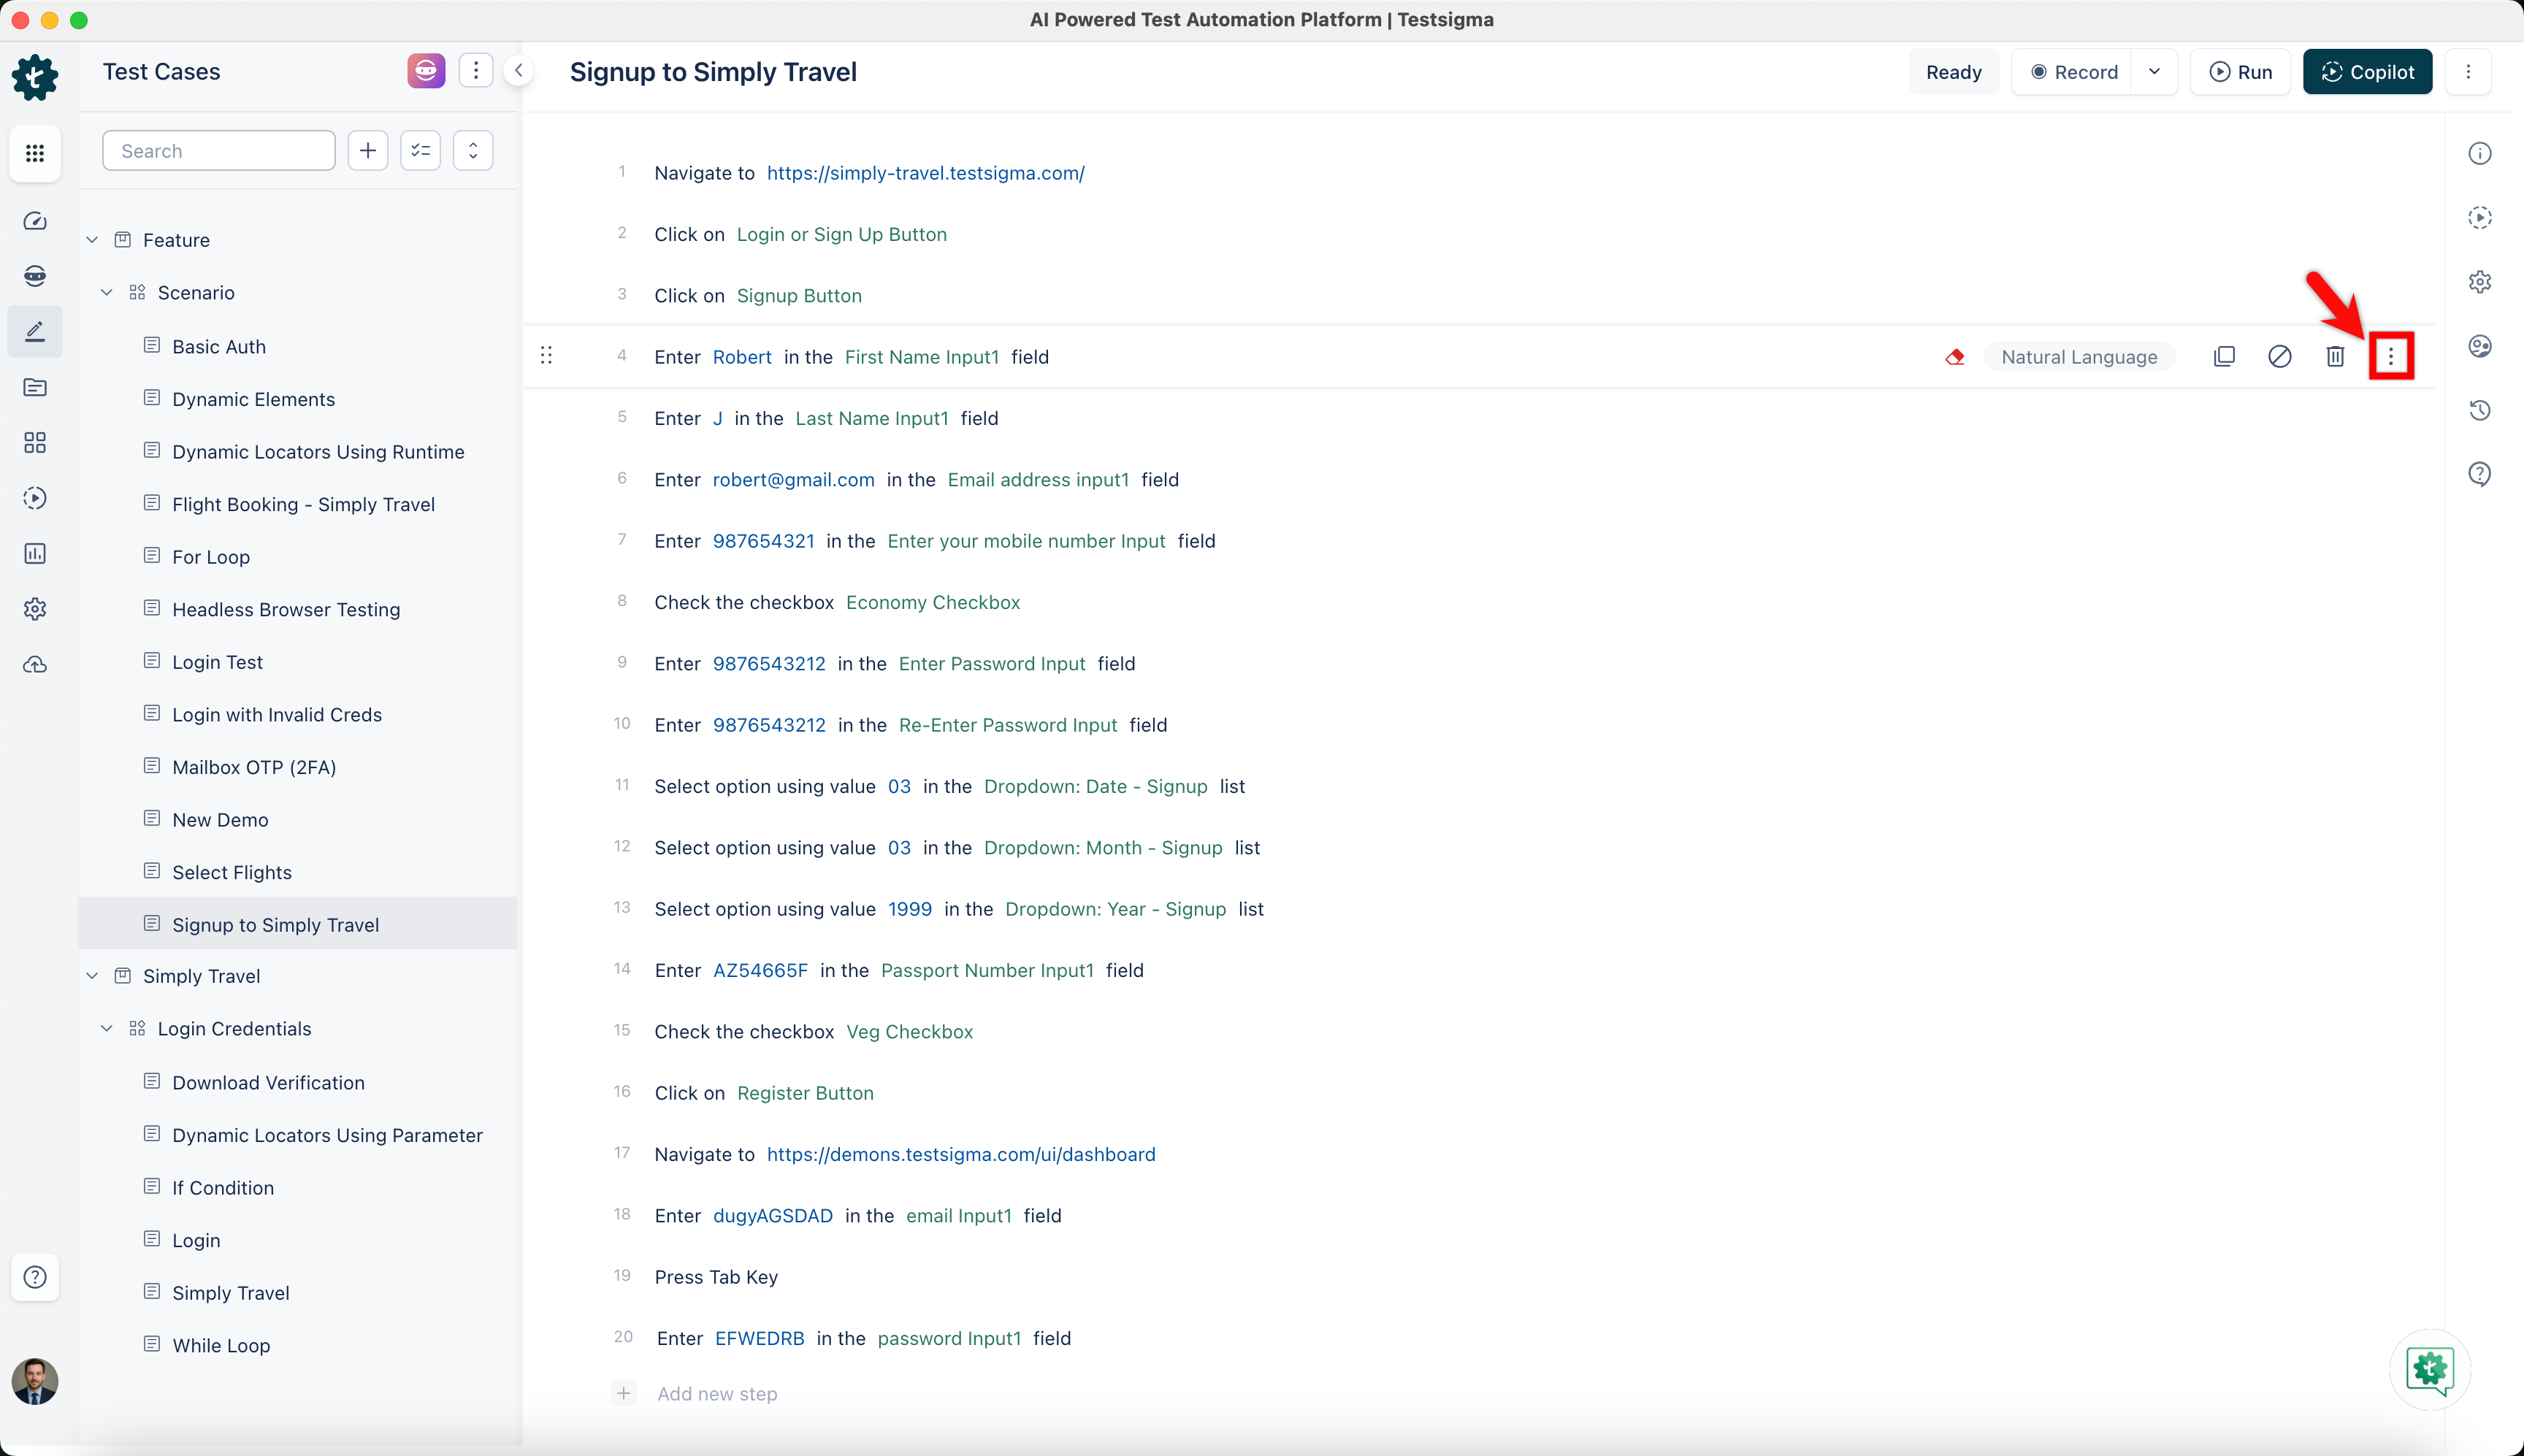Collapse the Test Cases side panel

519,71
